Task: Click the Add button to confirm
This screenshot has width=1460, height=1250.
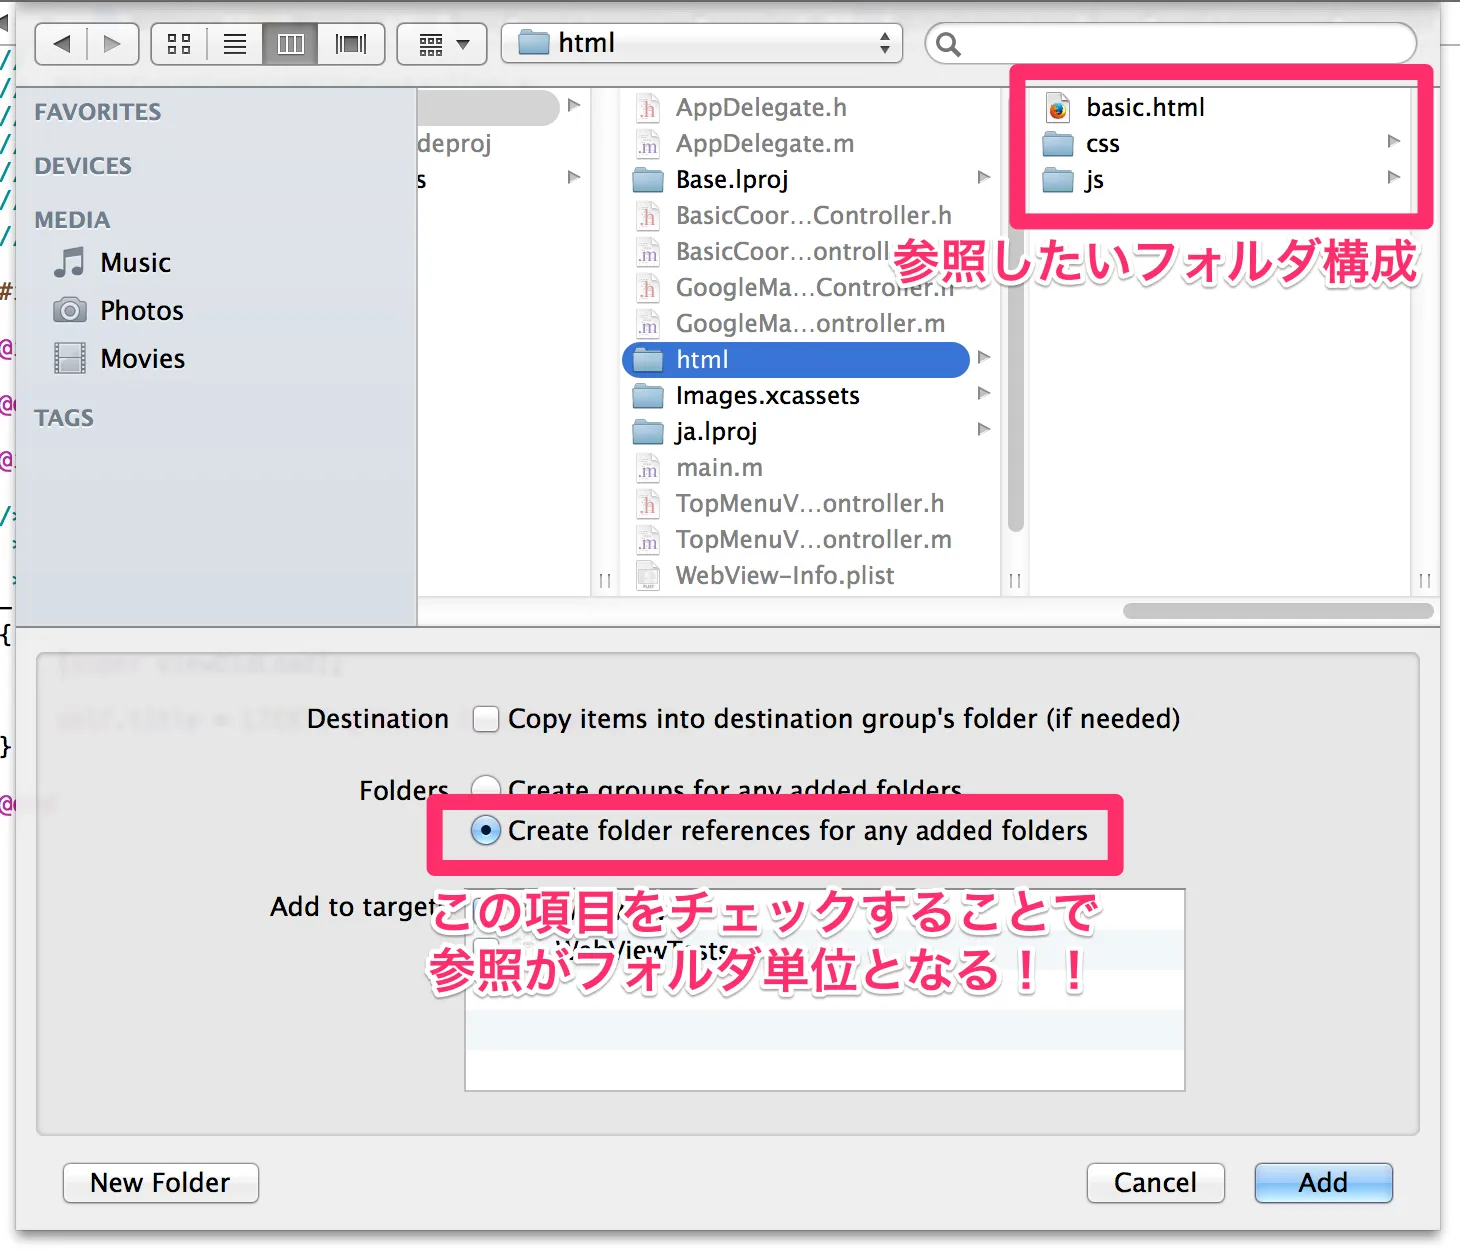Action: tap(1322, 1182)
